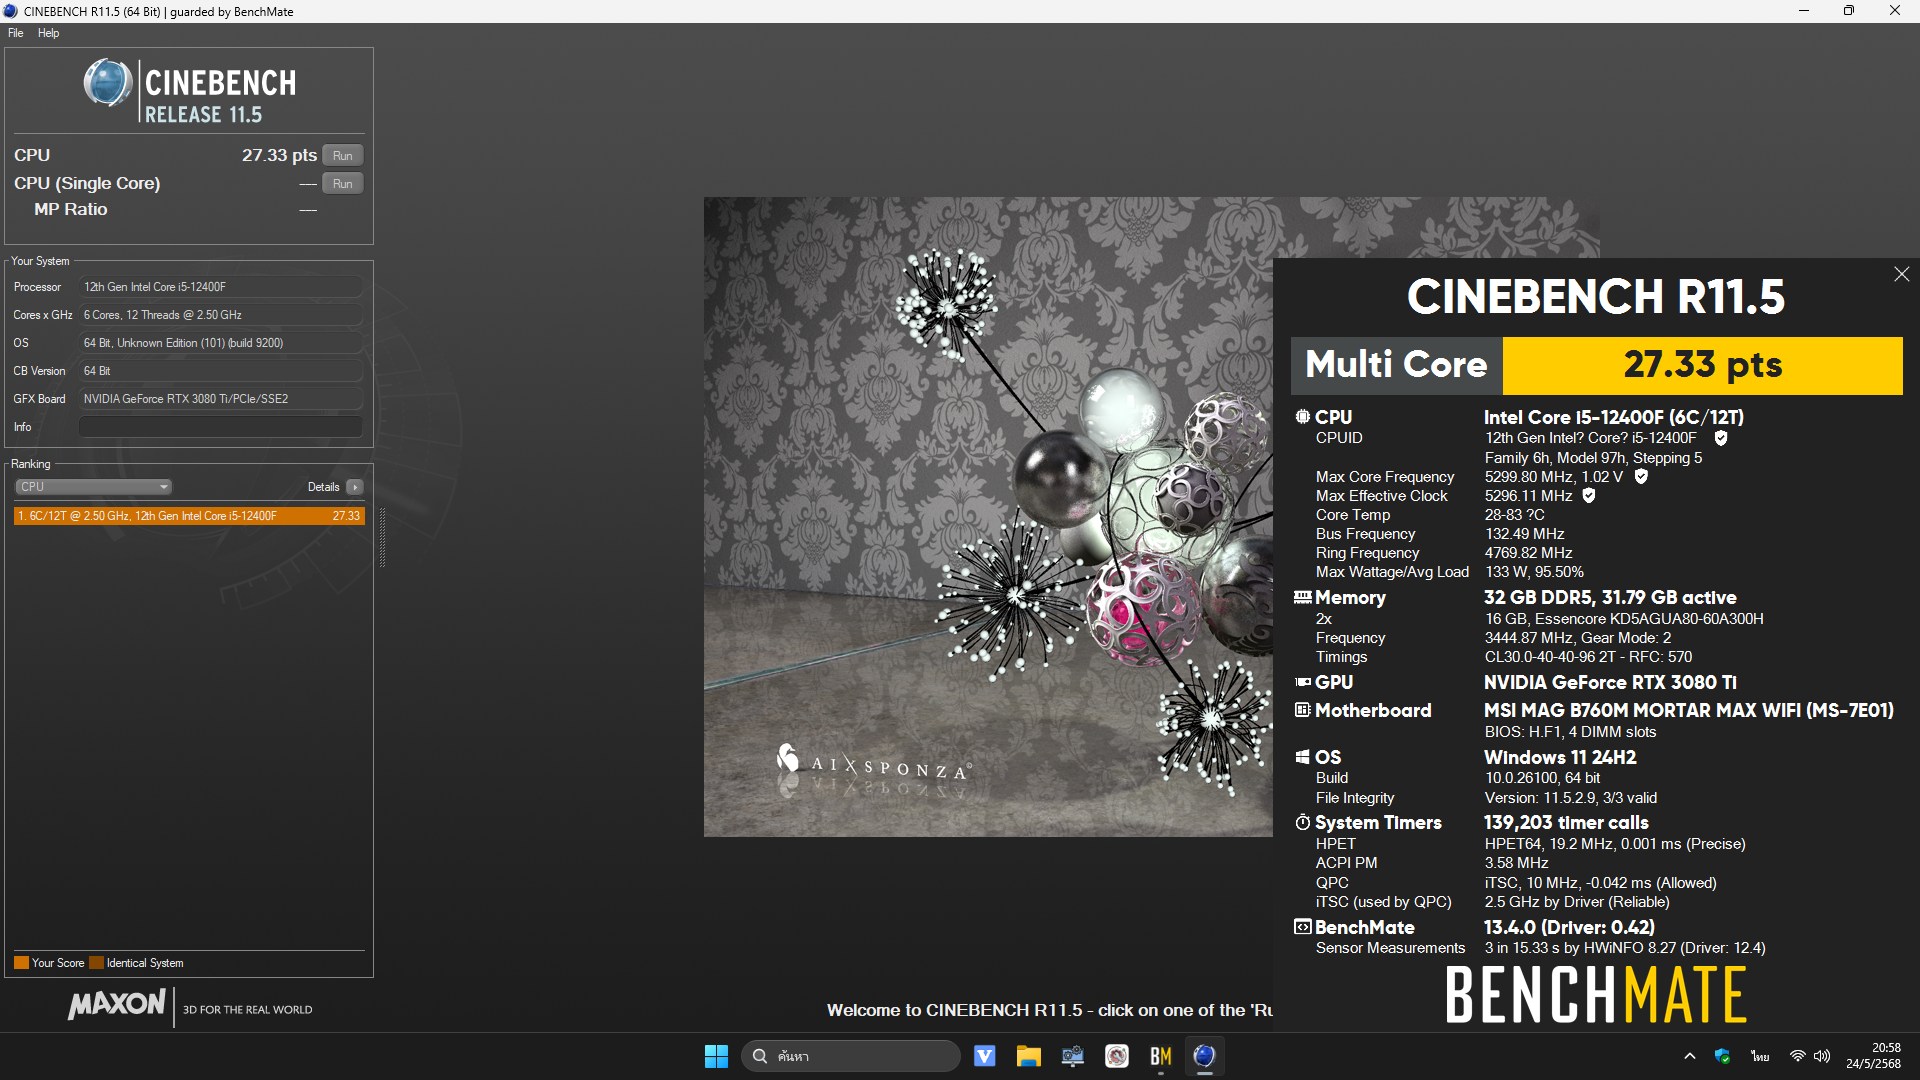Screen dimensions: 1920x1080
Task: Click the Memory module icon
Action: [1303, 597]
